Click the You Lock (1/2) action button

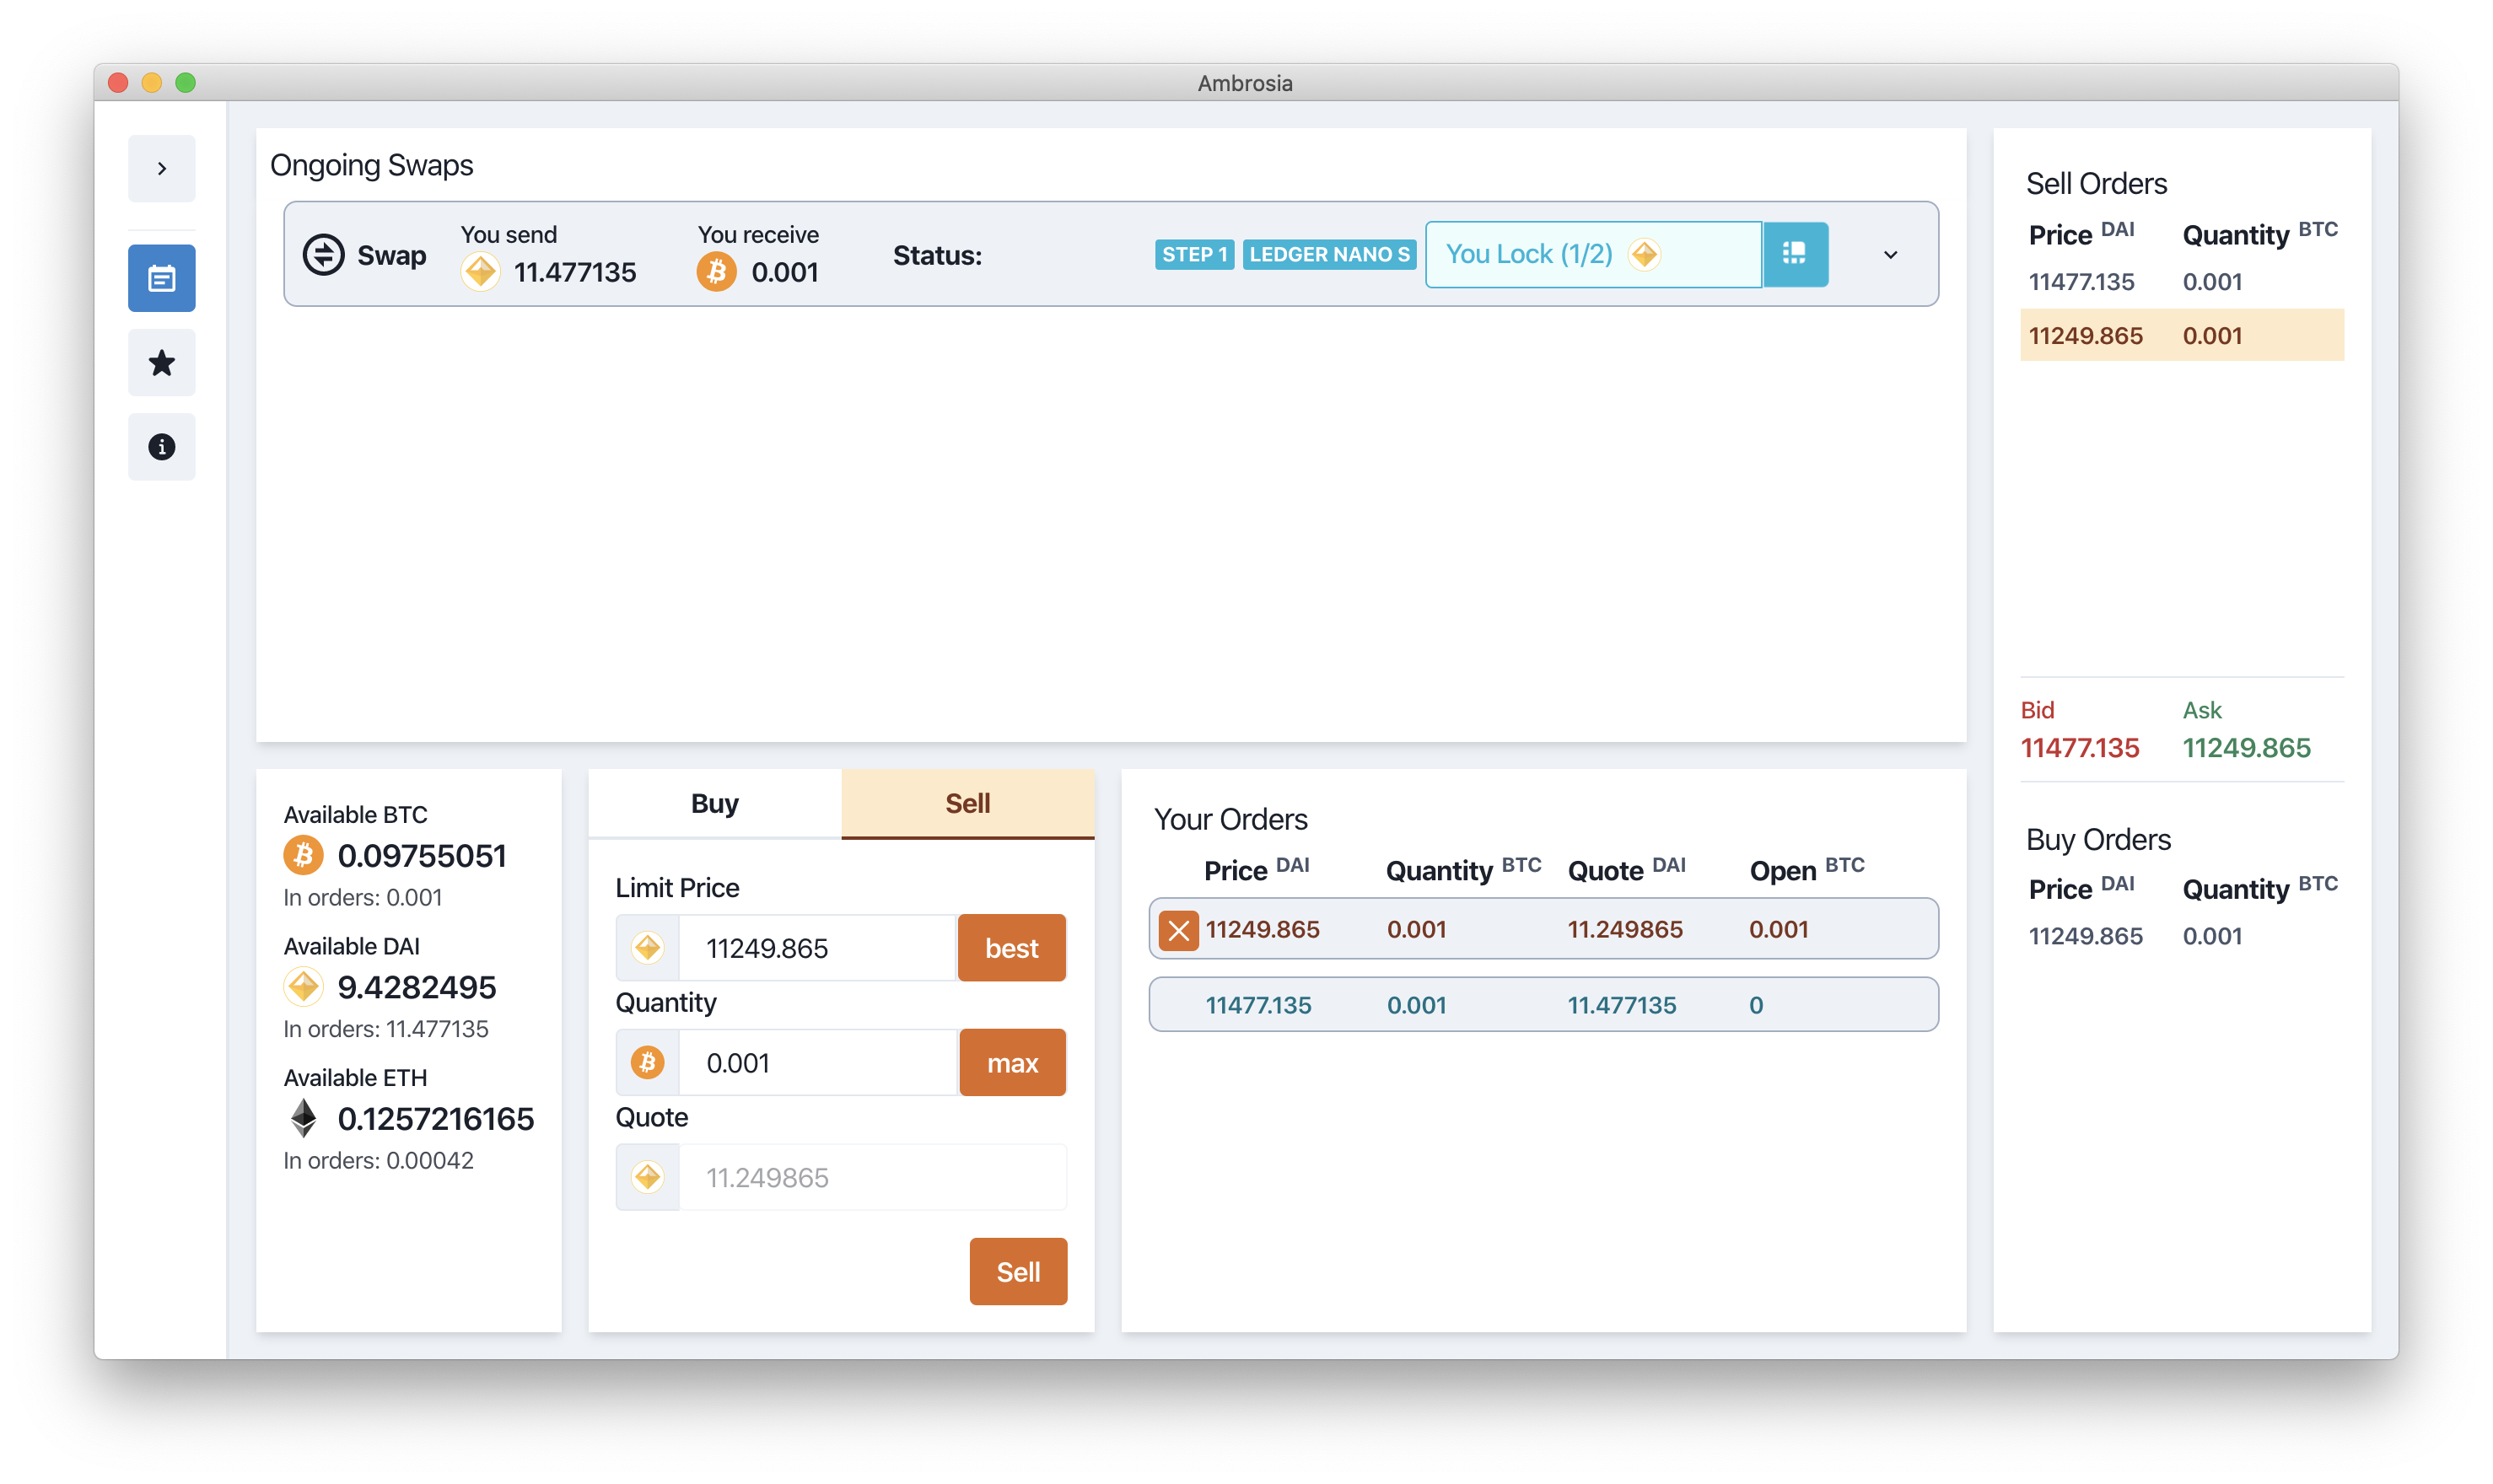tap(1592, 254)
